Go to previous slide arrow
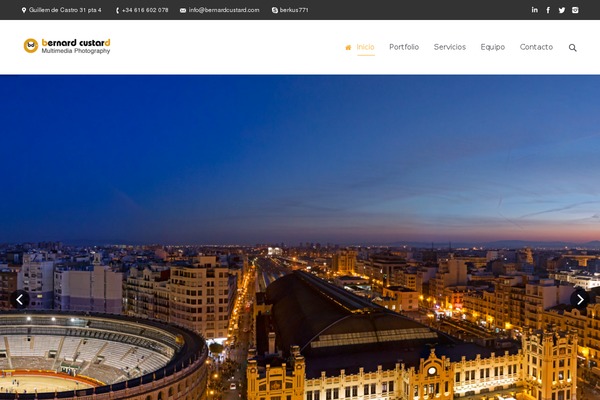Image resolution: width=600 pixels, height=400 pixels. (20, 299)
